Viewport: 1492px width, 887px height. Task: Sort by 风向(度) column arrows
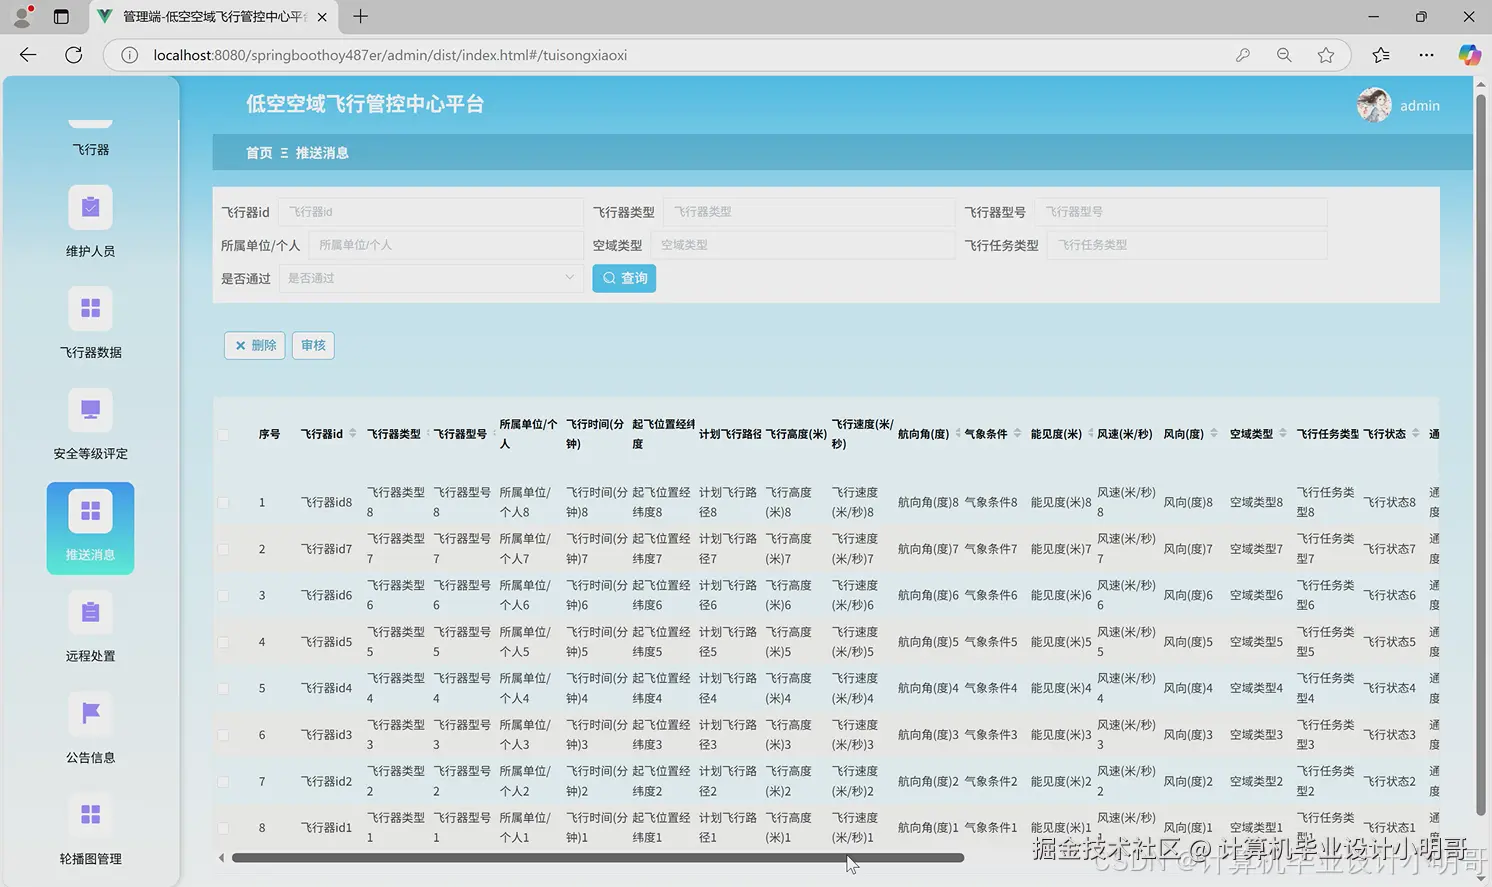1214,433
